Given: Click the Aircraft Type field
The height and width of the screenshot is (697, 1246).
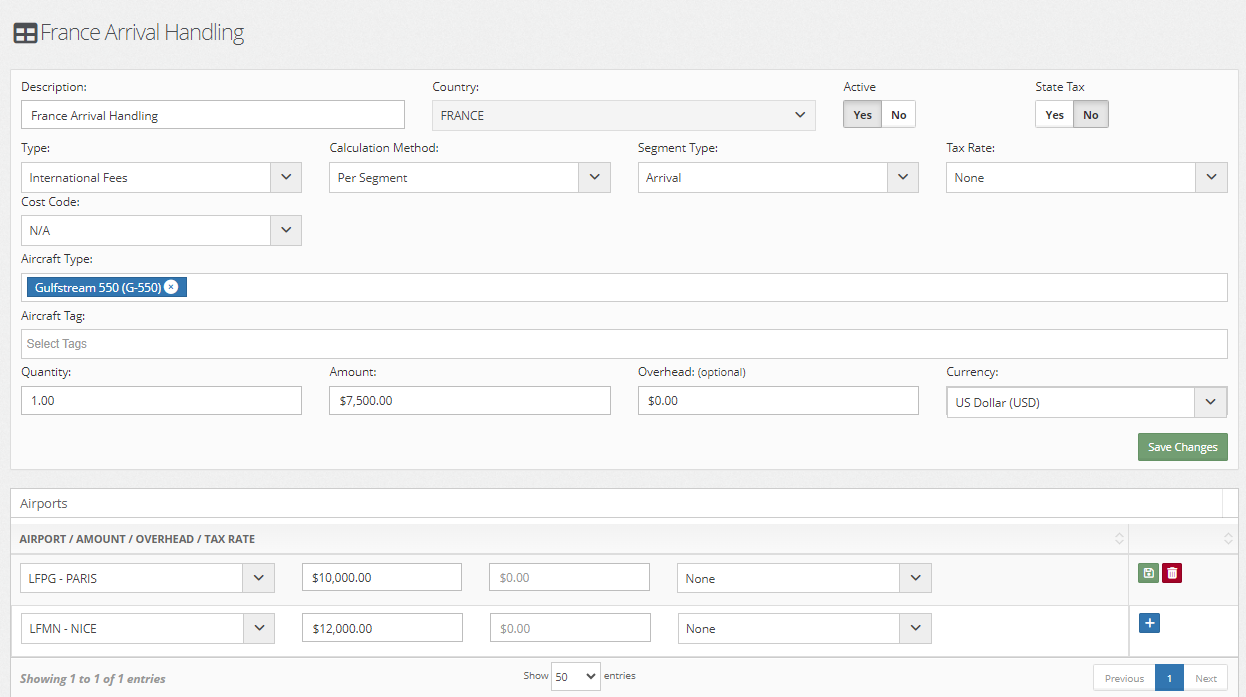Looking at the screenshot, I should [624, 287].
